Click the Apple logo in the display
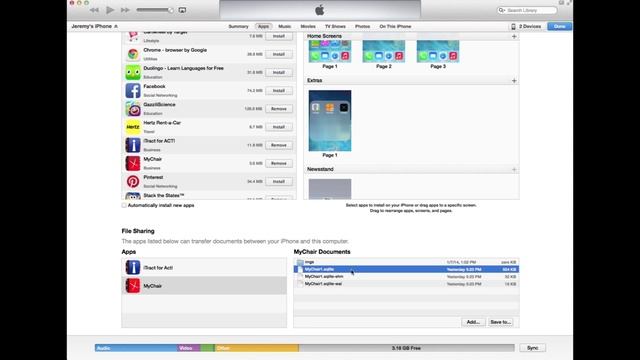 point(320,10)
